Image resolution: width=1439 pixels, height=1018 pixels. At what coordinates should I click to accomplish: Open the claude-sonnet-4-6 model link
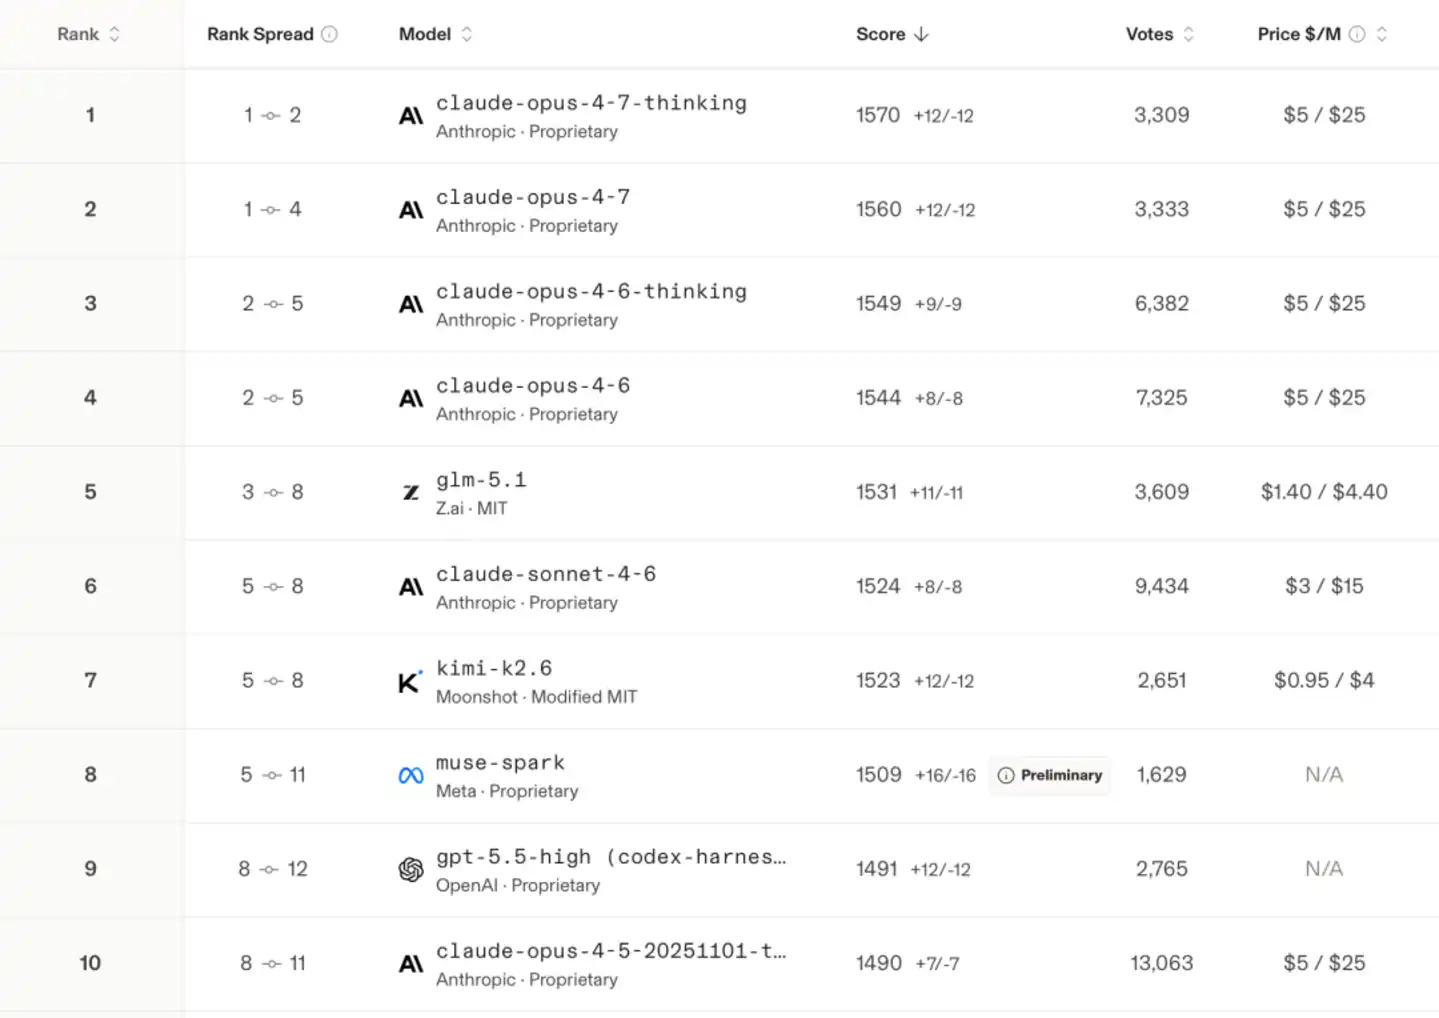(x=546, y=574)
